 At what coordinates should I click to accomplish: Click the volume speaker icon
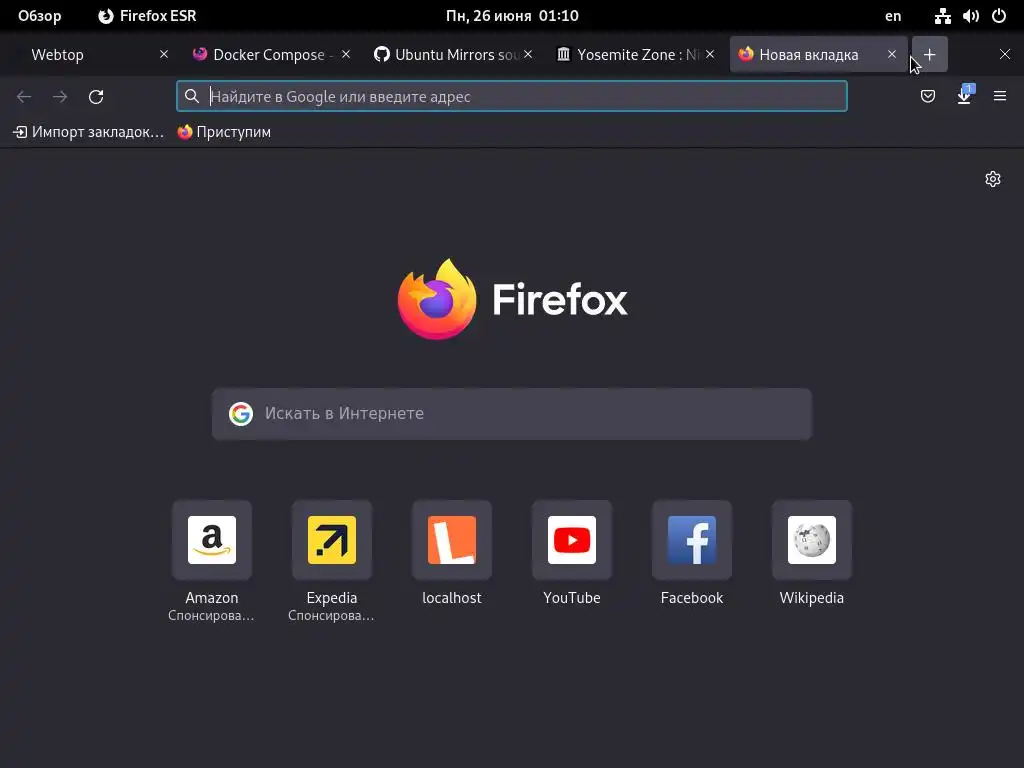click(970, 16)
